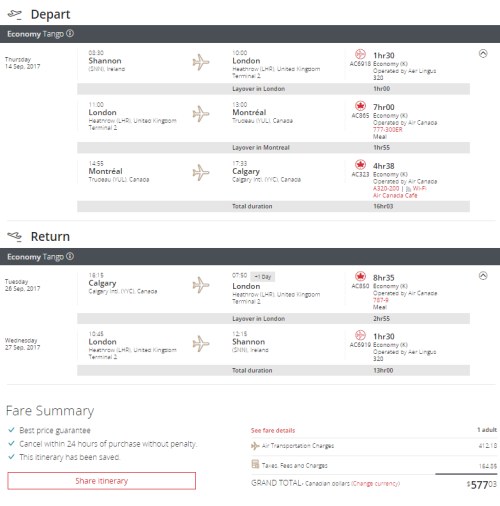Collapse the Depart flight details chevron
The height and width of the screenshot is (506, 500).
[x=483, y=53]
